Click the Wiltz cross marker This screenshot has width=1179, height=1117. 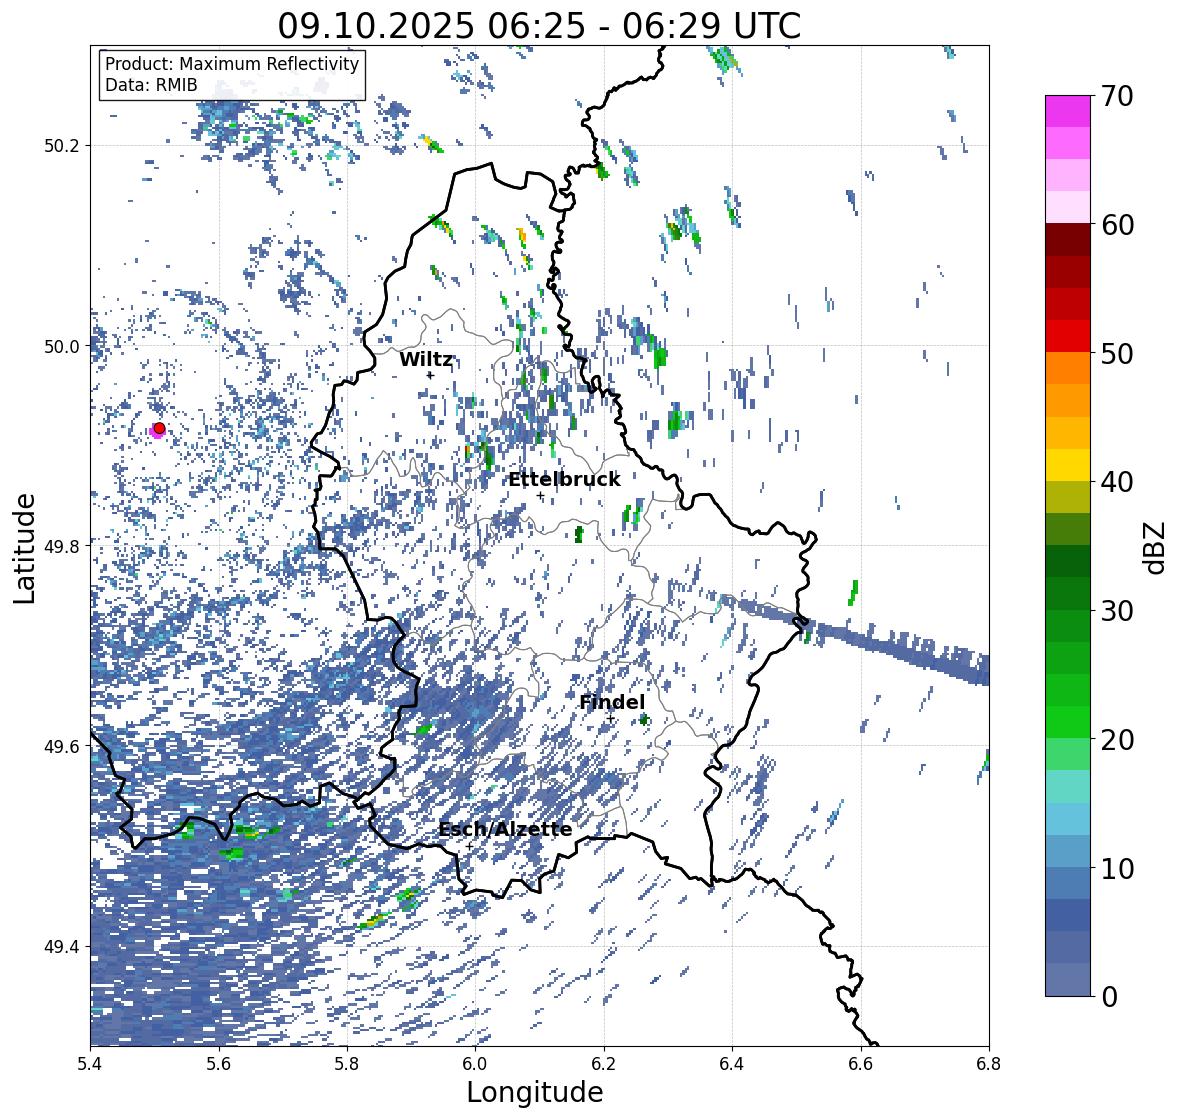(x=430, y=375)
